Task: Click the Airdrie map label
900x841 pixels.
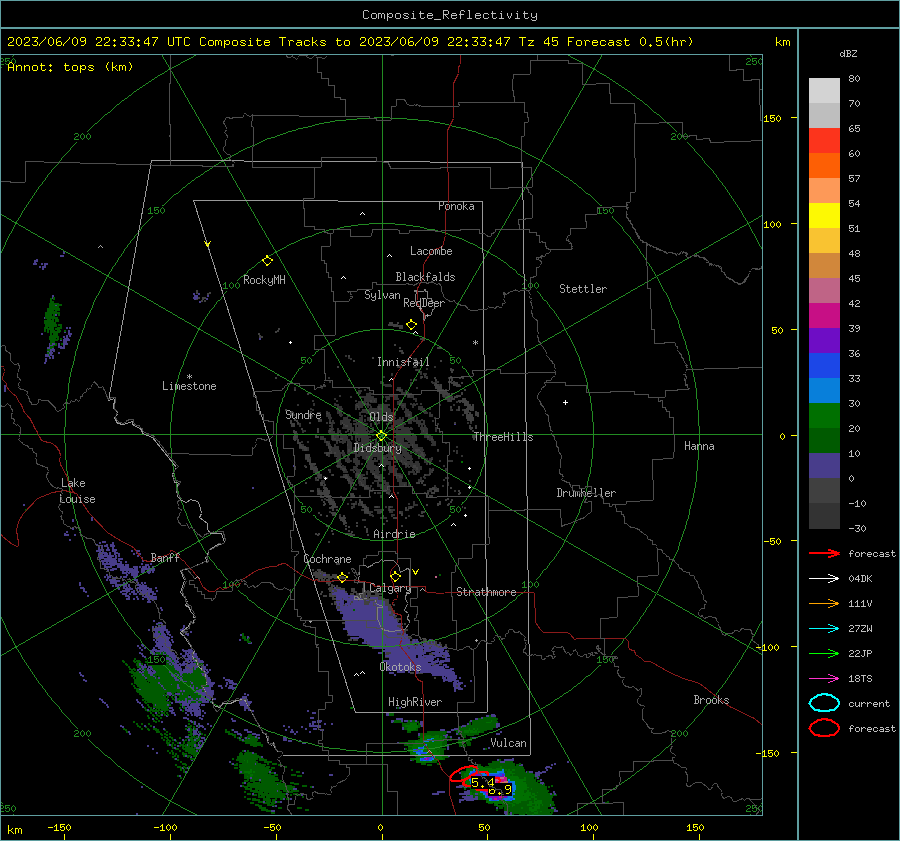Action: click(394, 534)
